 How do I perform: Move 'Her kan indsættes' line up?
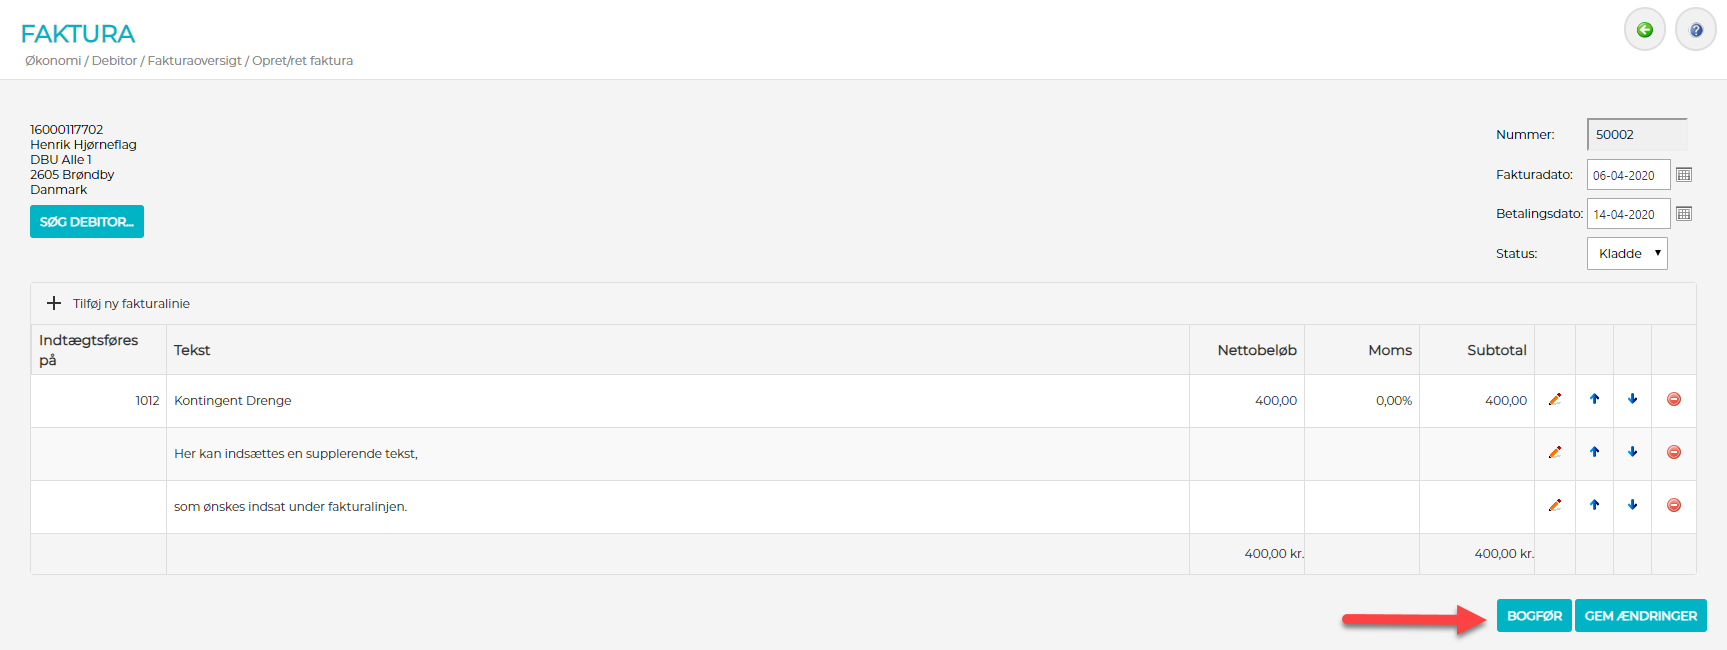1595,453
